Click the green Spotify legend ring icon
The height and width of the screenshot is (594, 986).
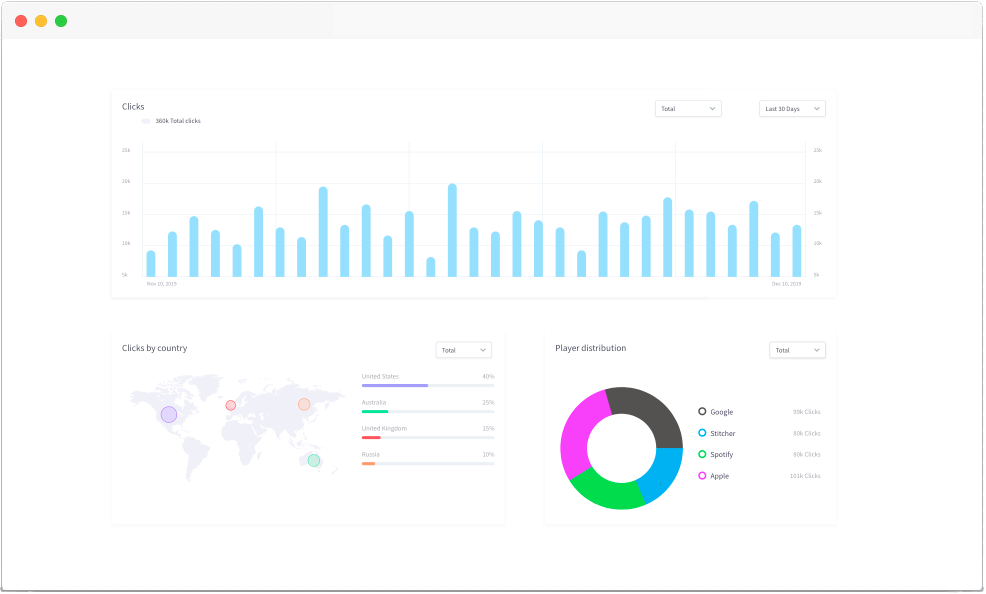pyautogui.click(x=702, y=454)
